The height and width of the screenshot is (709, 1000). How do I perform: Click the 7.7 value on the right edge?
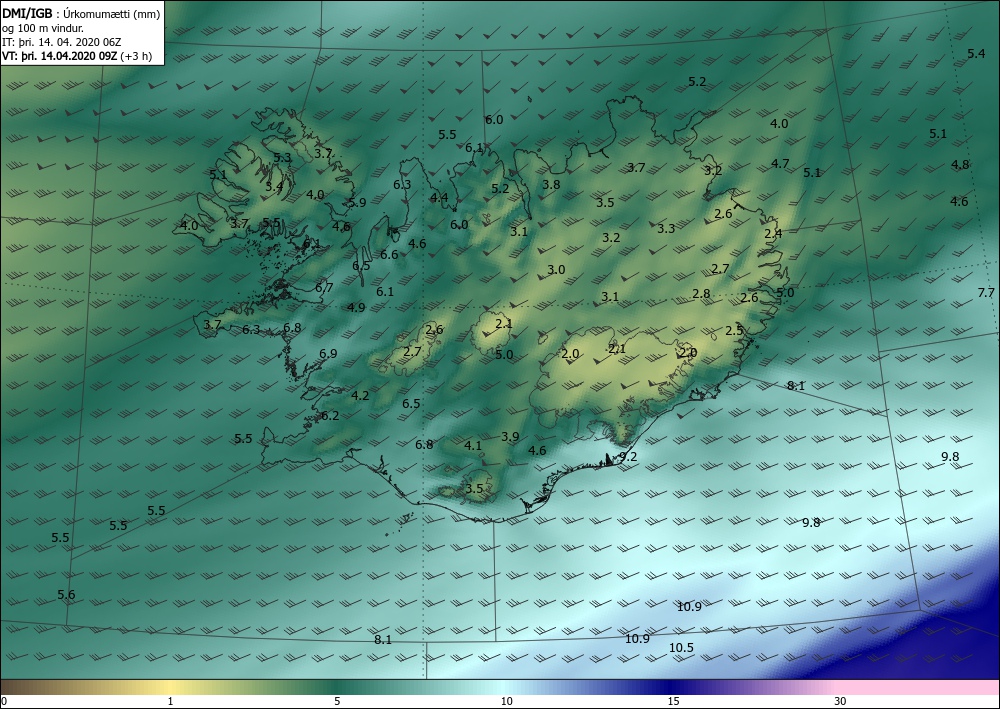tap(986, 293)
